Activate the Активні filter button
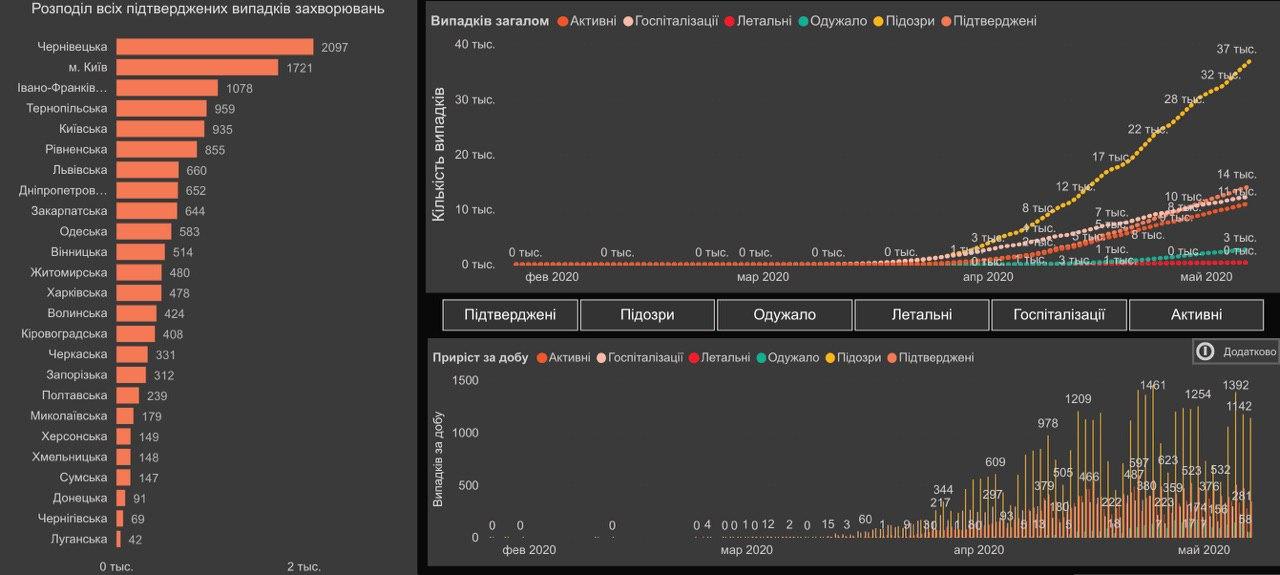Viewport: 1280px width, 575px height. (1196, 315)
